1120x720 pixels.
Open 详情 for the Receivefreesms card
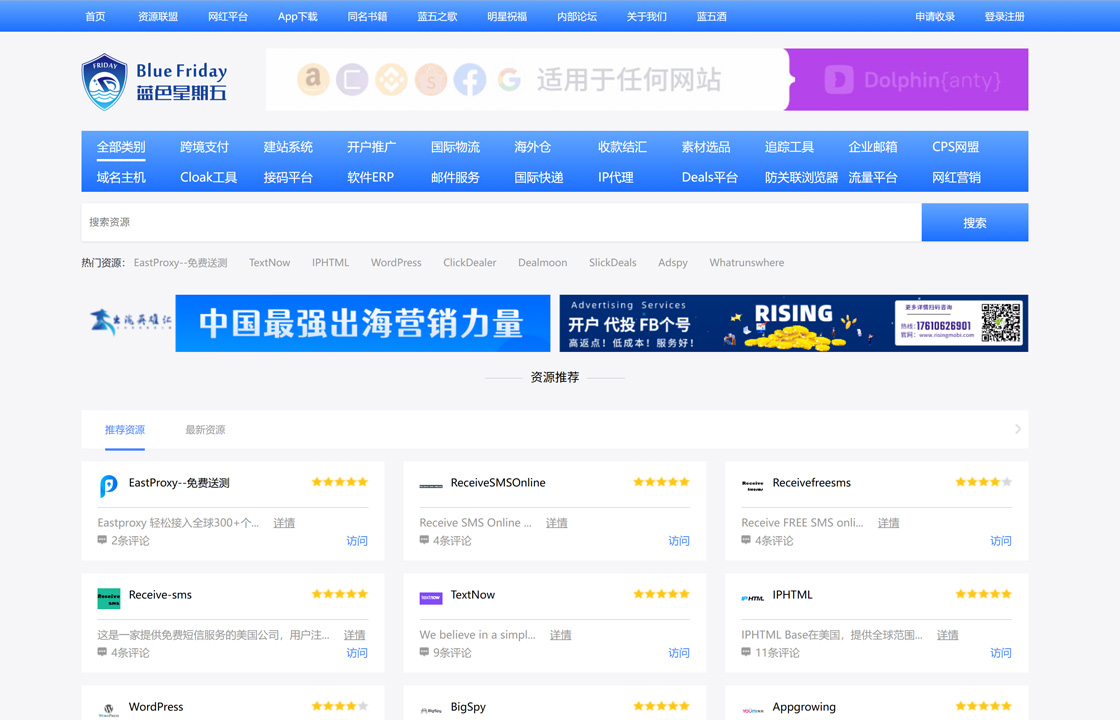coord(888,523)
